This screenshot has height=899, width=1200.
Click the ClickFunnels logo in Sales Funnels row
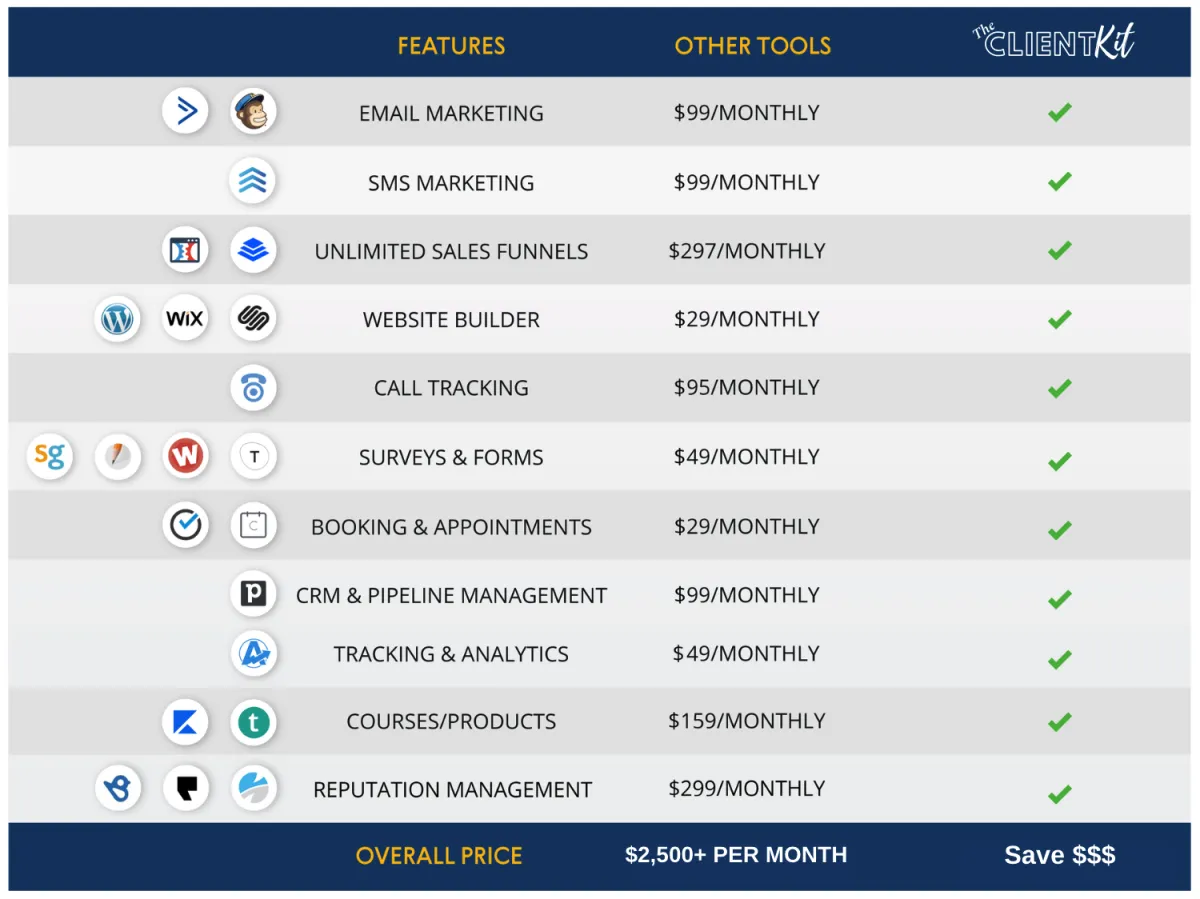[185, 250]
